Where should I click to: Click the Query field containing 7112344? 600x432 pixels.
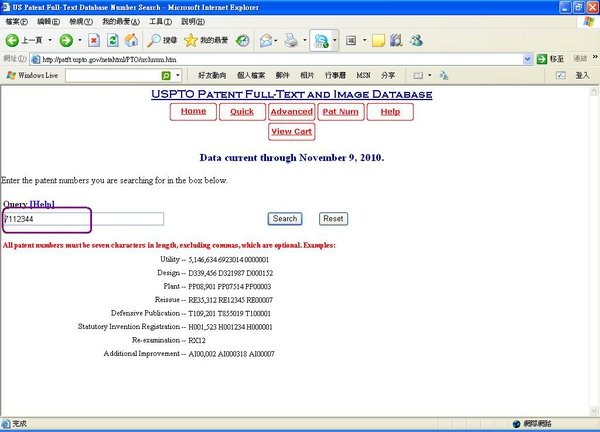click(83, 219)
